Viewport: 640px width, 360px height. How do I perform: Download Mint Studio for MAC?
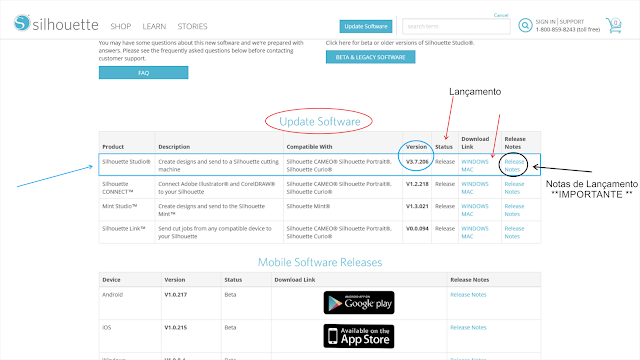[x=467, y=214]
